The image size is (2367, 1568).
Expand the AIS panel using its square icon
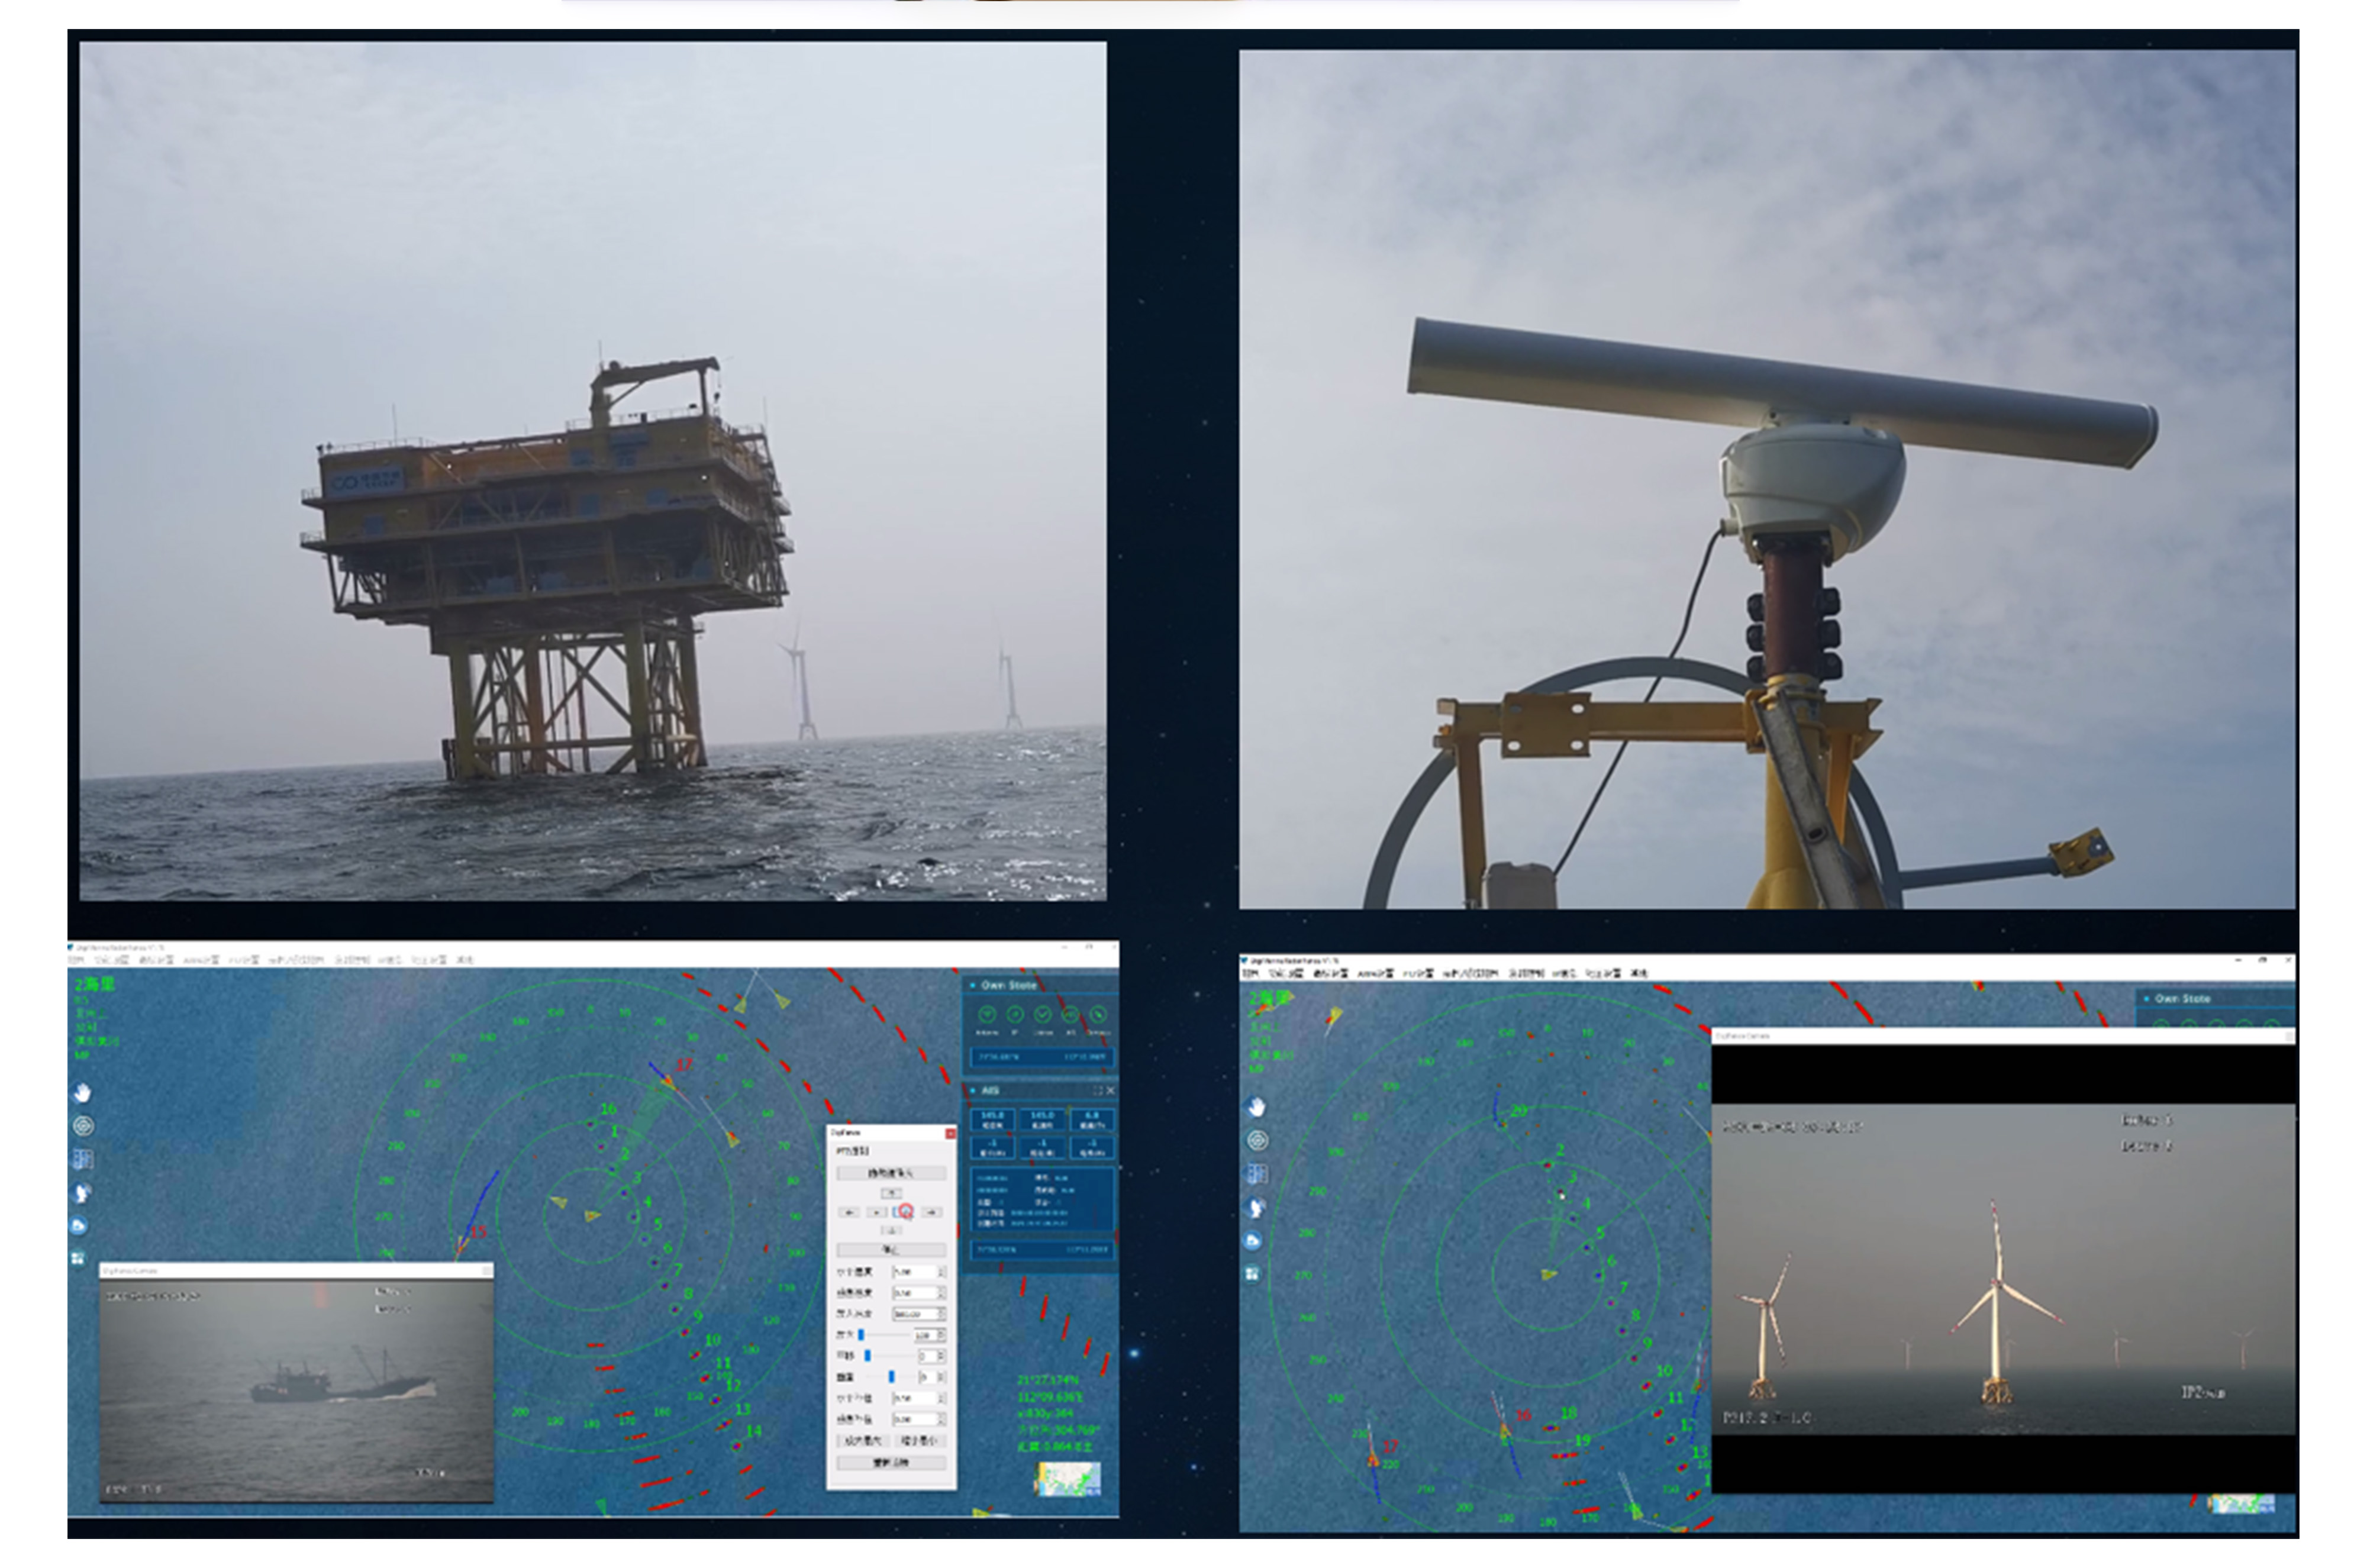click(1097, 1090)
